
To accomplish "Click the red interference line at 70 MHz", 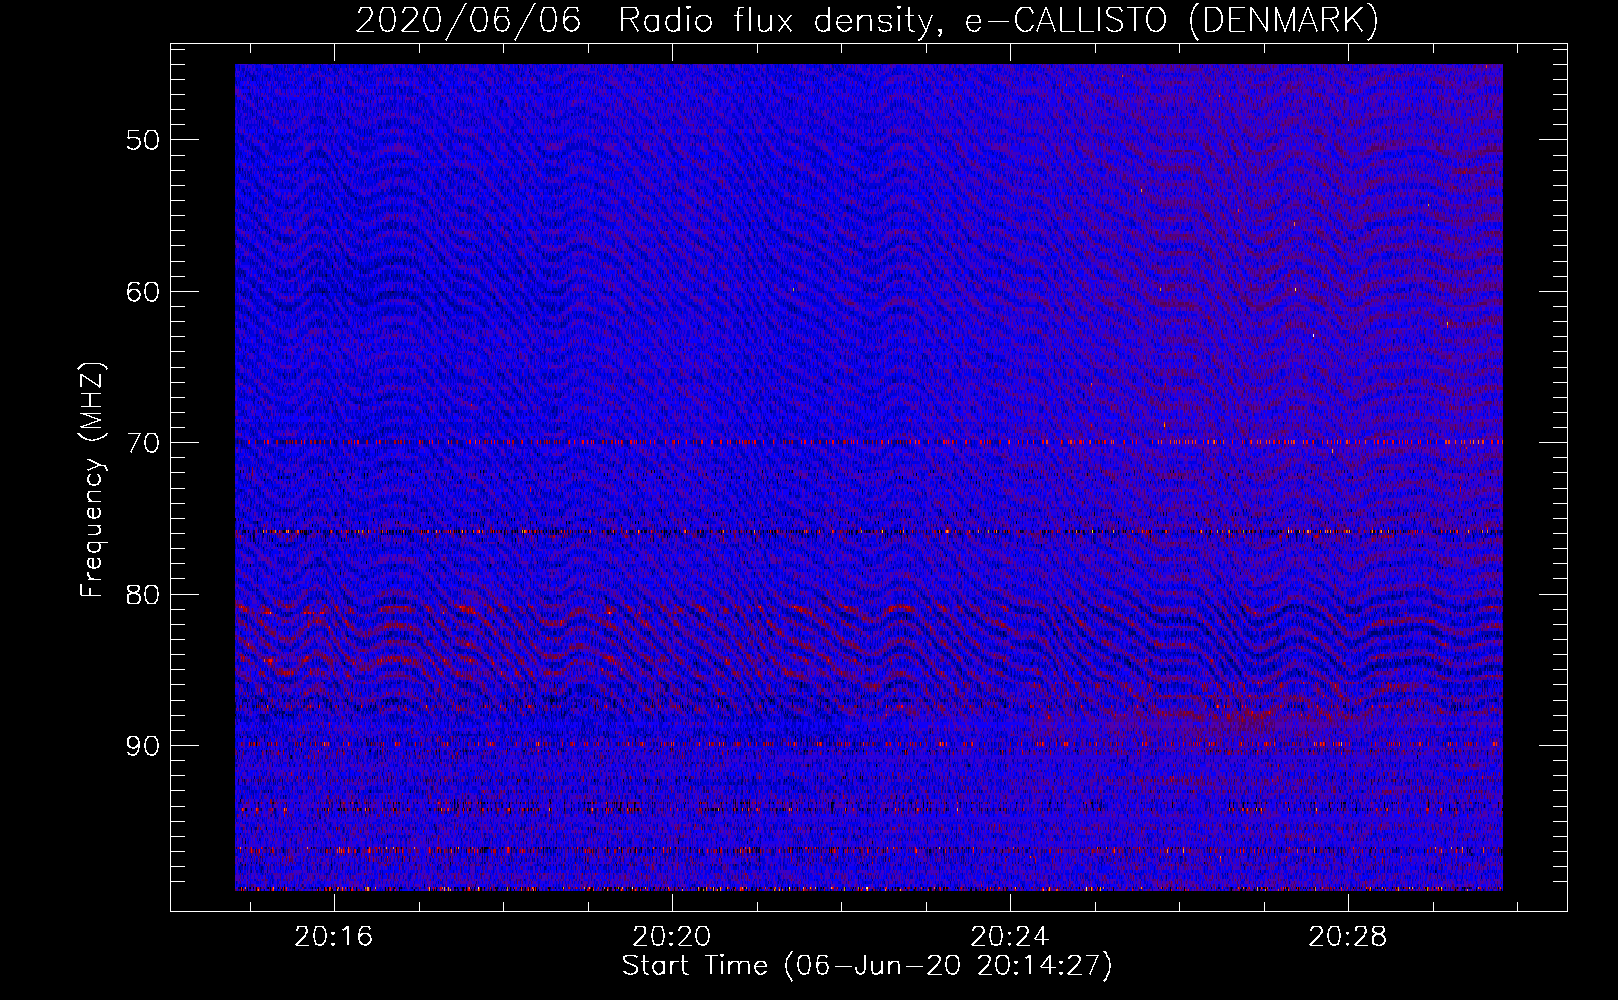I will click(x=869, y=441).
